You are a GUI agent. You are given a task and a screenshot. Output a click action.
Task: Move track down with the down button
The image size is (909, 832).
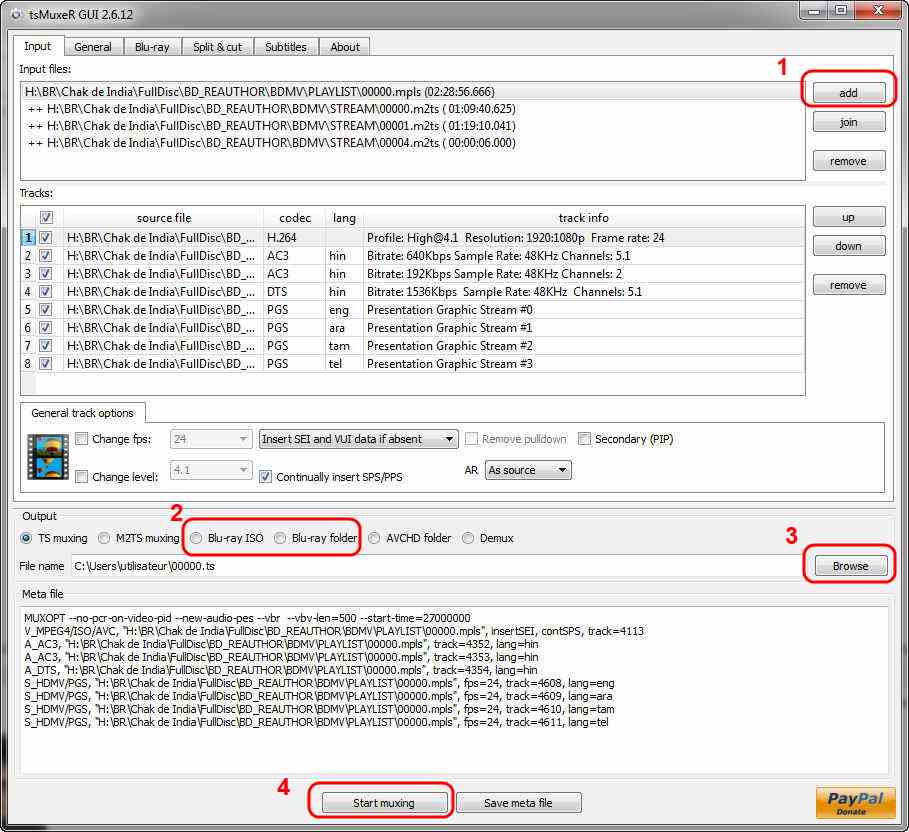[x=849, y=246]
